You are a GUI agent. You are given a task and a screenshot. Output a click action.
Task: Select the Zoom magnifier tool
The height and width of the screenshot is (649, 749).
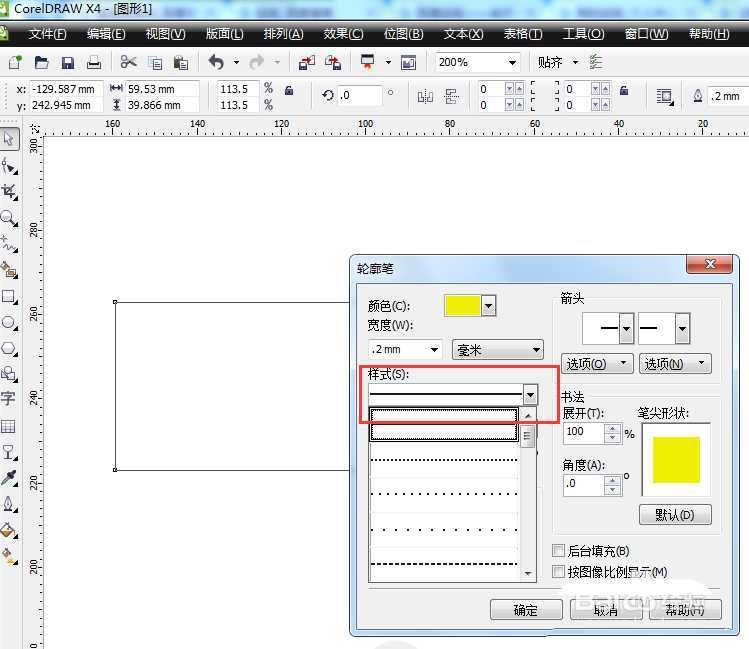click(9, 217)
